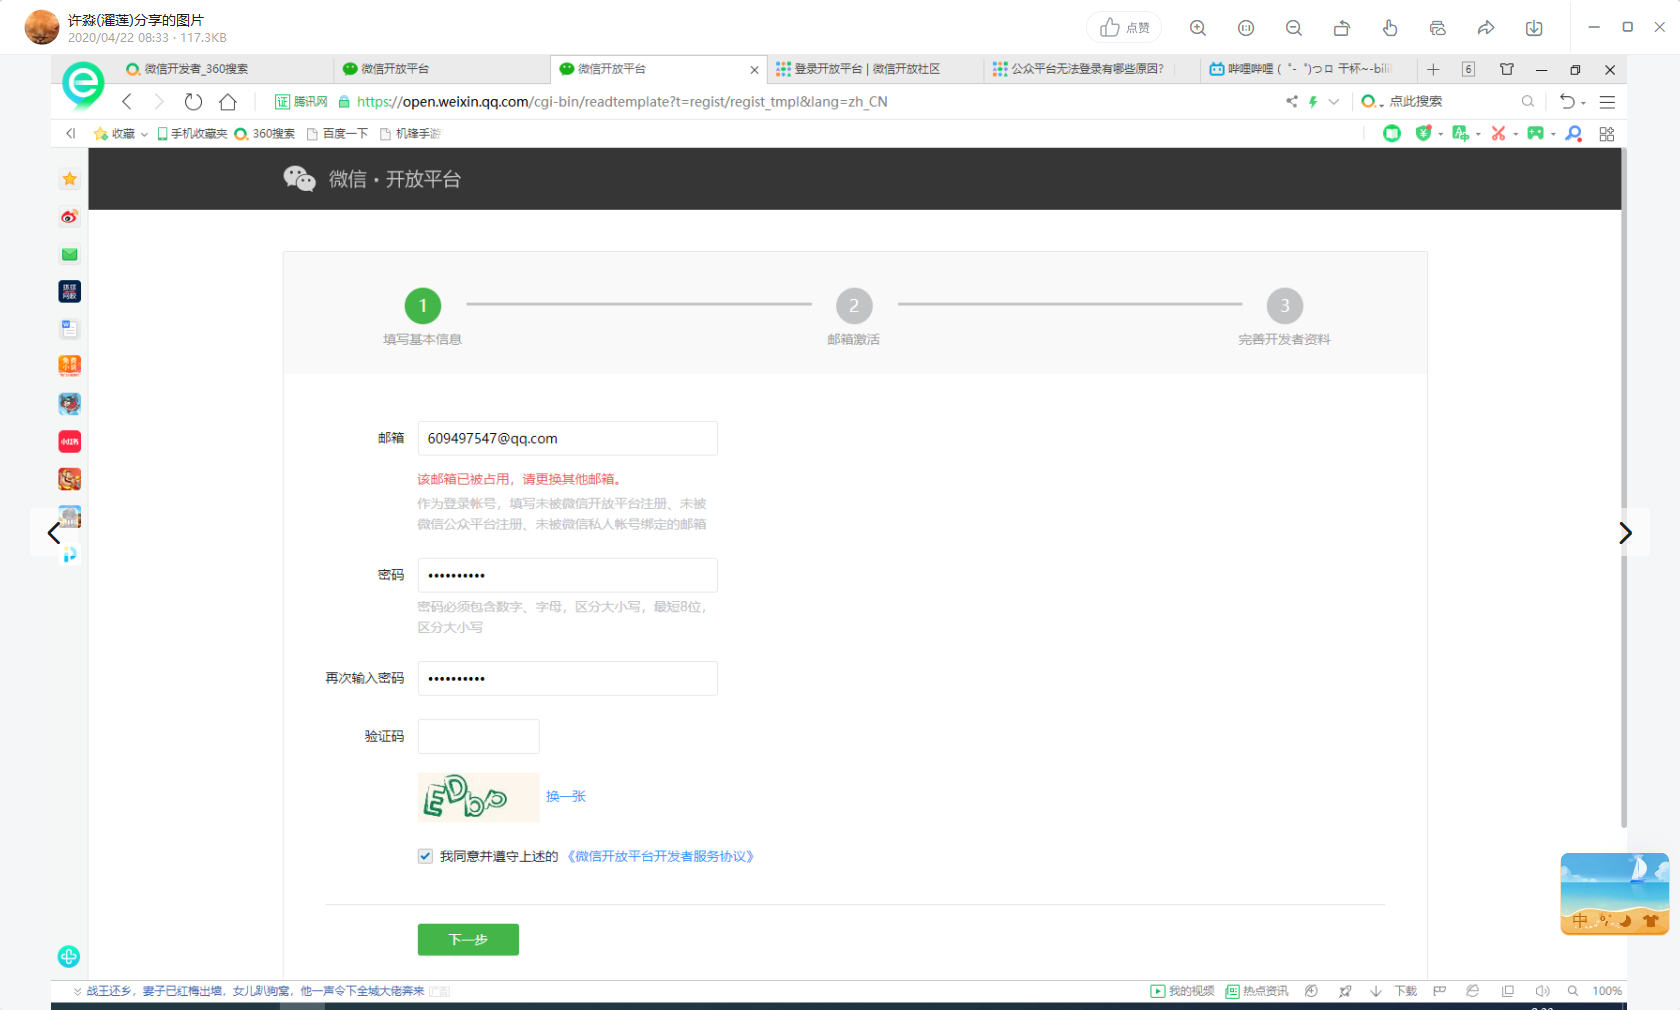1680x1010 pixels.
Task: Open the 小红书 sidebar app
Action: point(69,441)
